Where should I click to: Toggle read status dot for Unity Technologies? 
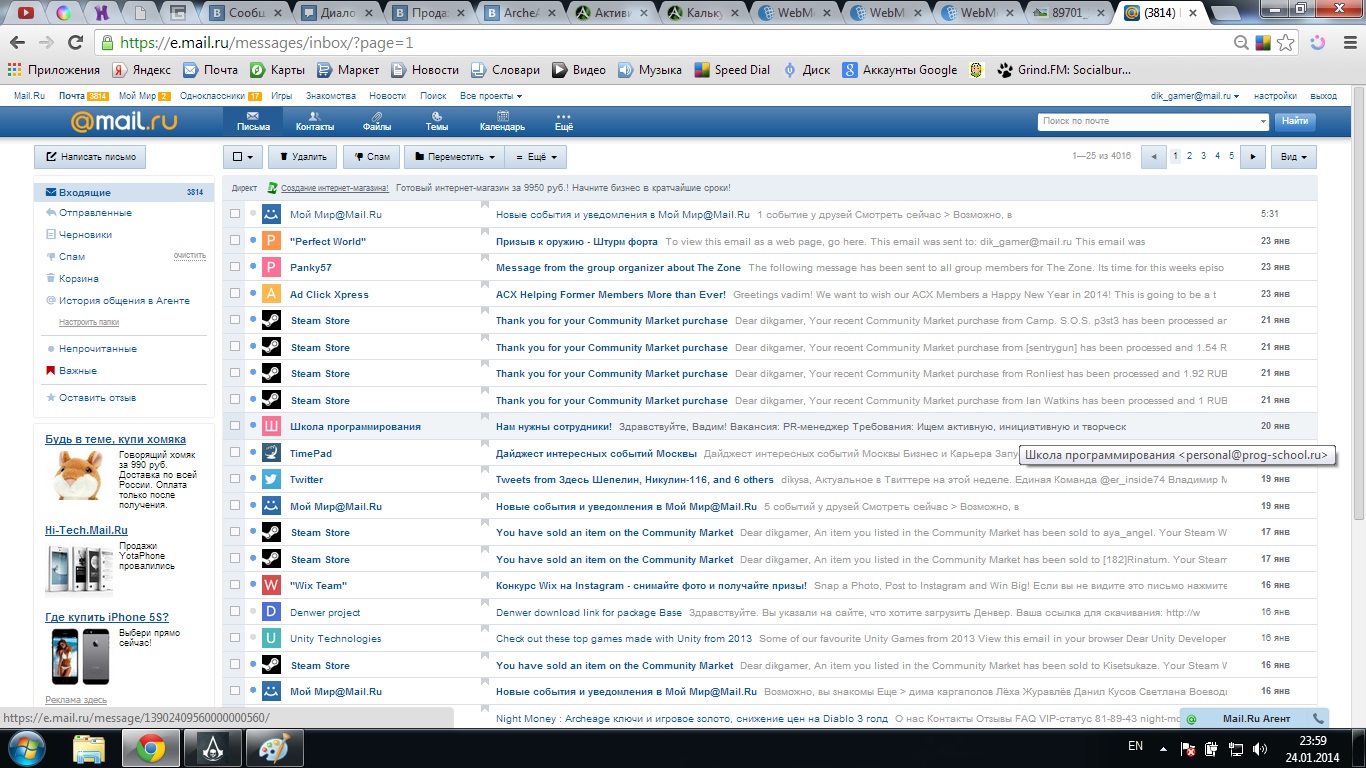point(253,638)
